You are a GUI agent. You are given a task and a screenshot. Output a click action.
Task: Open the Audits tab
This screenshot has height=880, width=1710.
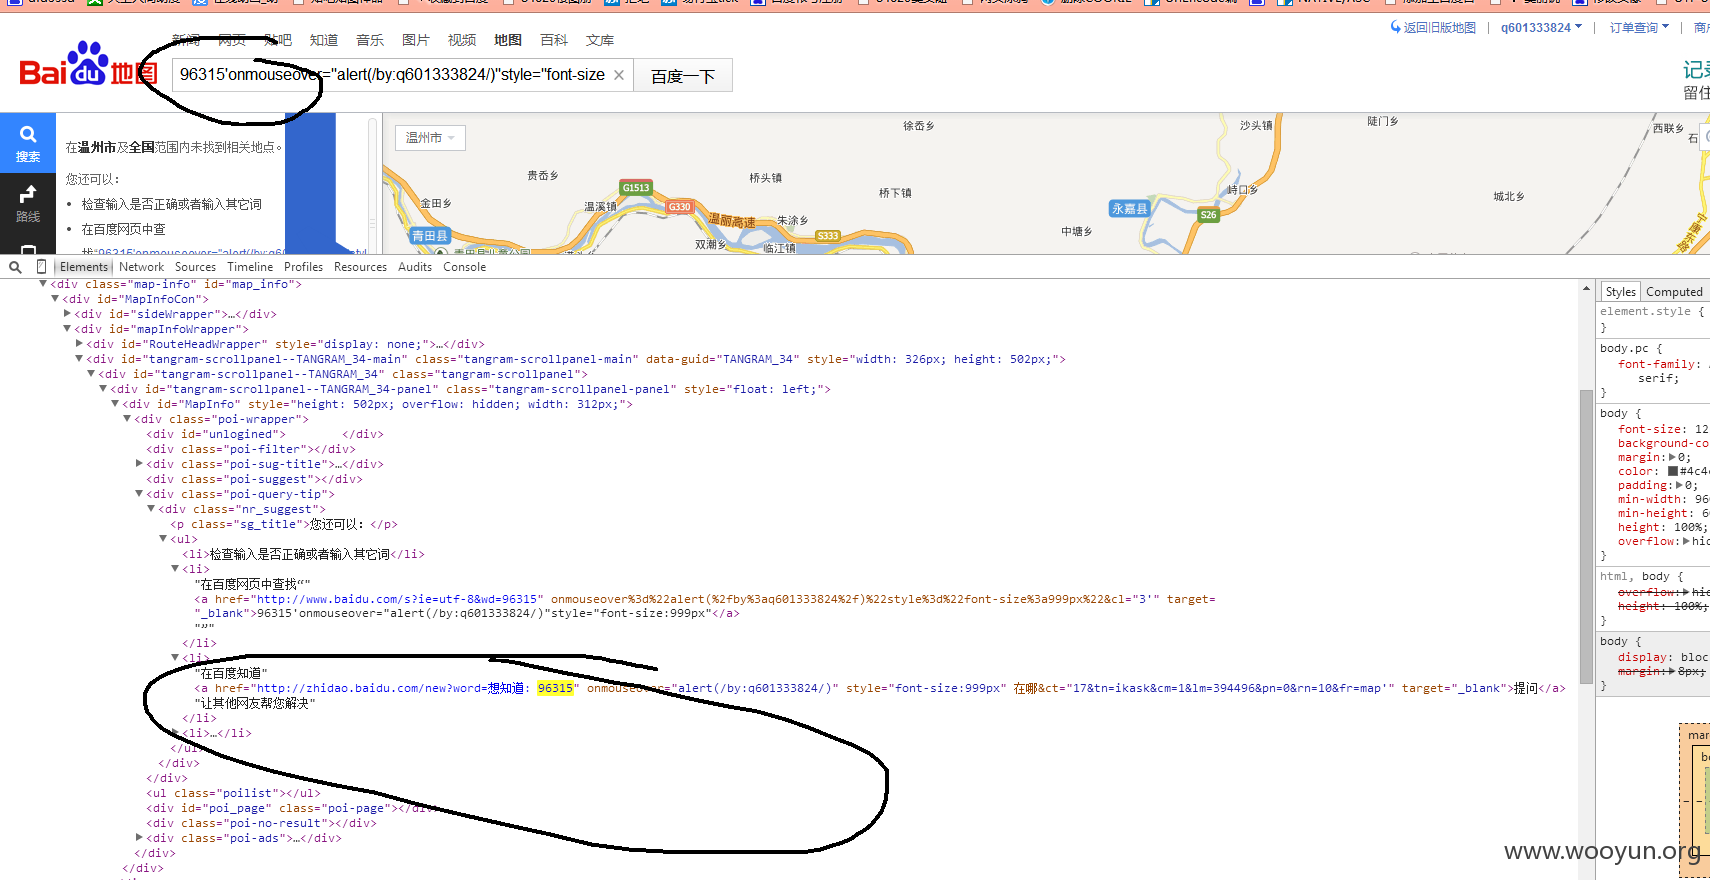(x=415, y=267)
